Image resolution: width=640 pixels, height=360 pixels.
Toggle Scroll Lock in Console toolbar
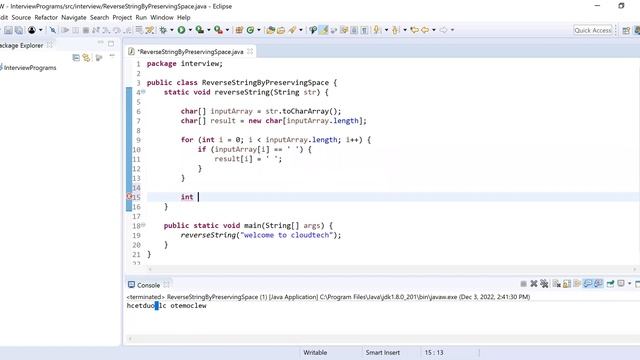point(567,284)
